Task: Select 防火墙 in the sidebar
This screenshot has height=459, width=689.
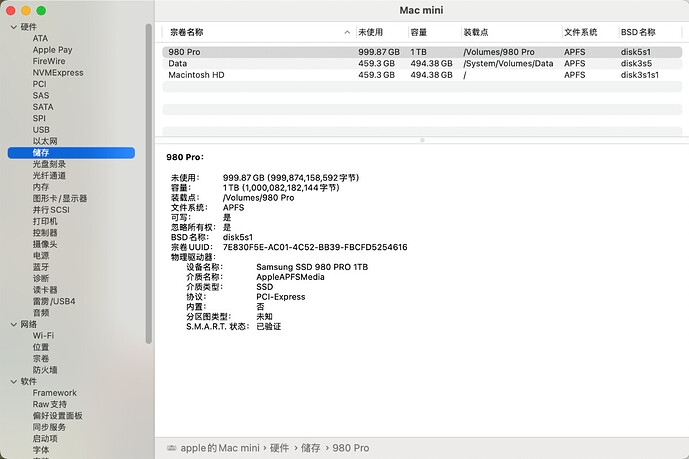Action: coord(46,370)
